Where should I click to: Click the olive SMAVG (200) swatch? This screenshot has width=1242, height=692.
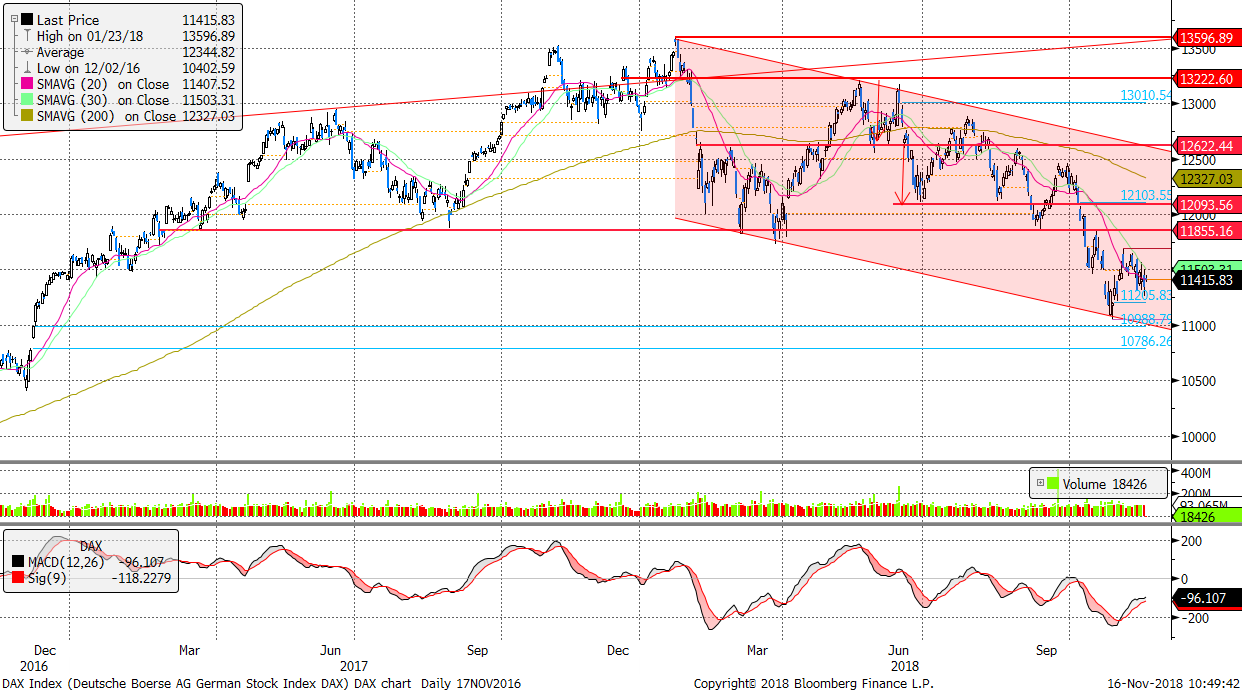click(26, 116)
